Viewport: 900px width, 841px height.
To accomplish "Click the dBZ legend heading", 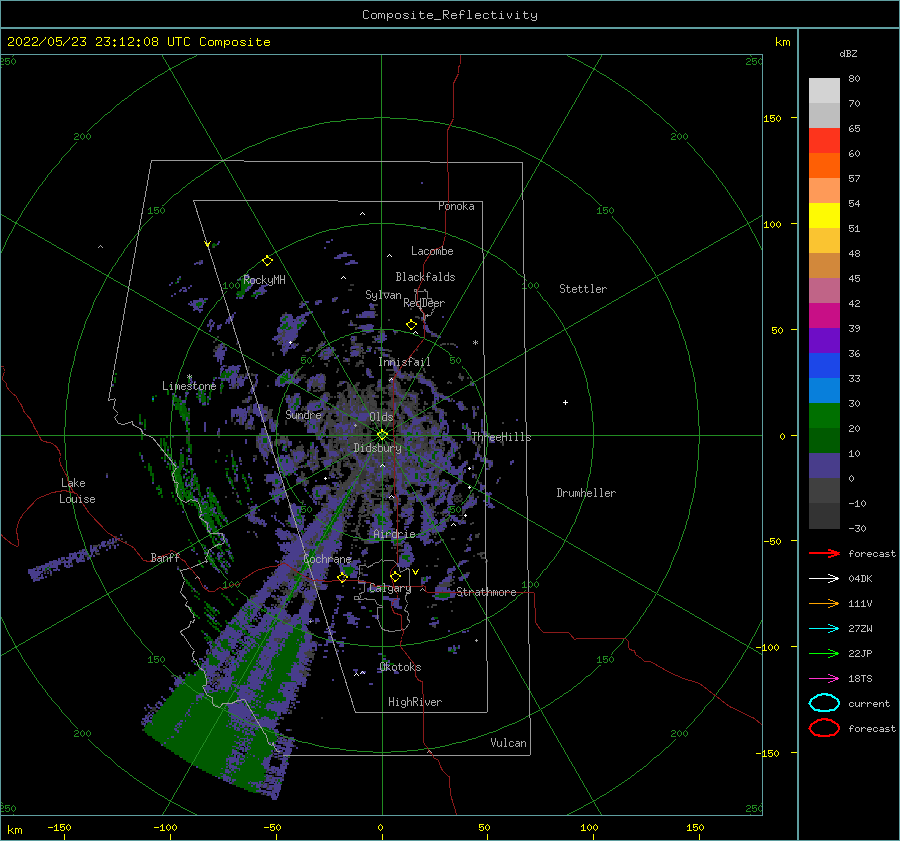I will (x=848, y=53).
